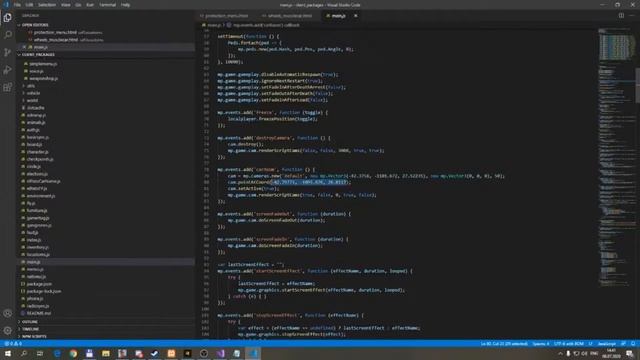Open the View menu
This screenshot has width=640, height=360.
tap(65, 5)
